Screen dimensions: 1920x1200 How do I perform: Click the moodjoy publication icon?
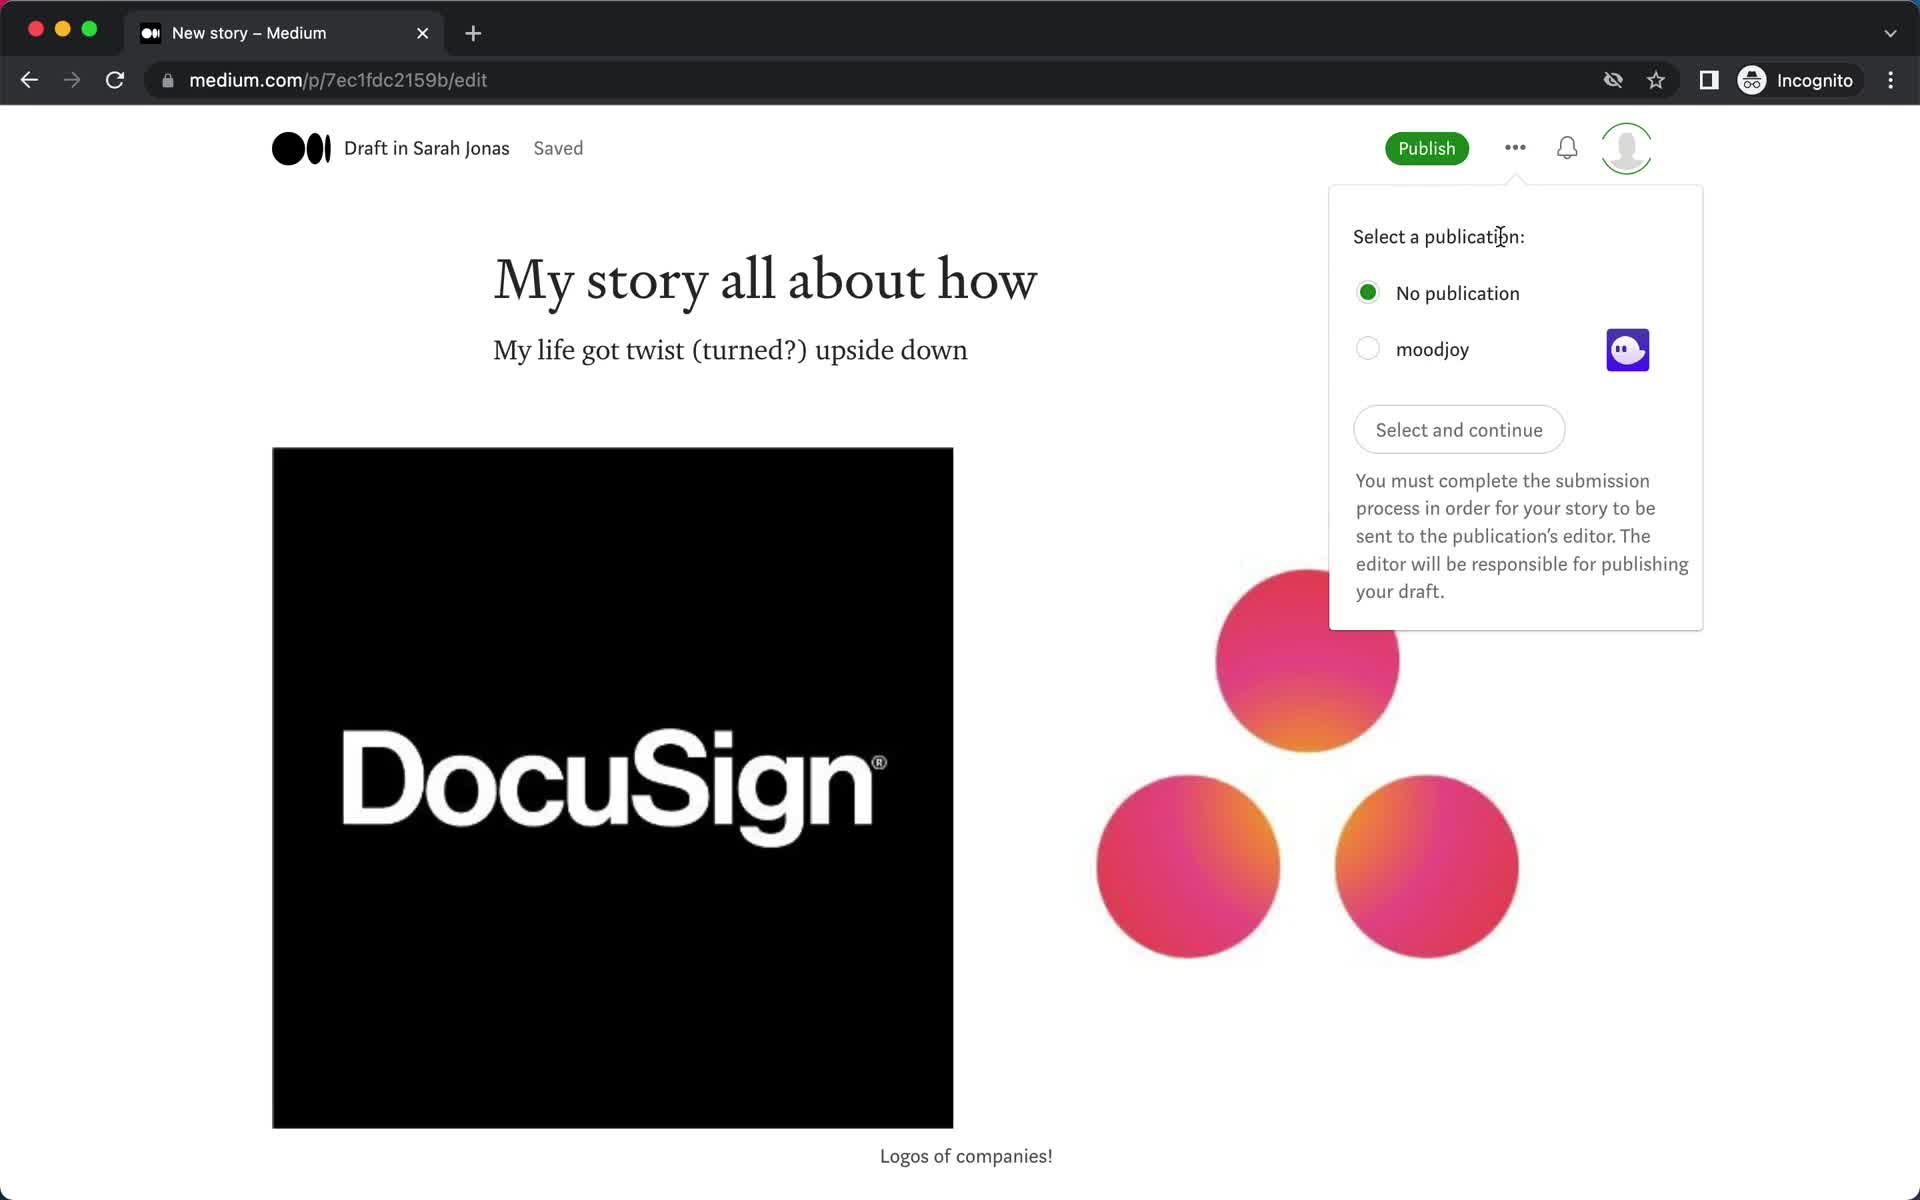point(1628,348)
